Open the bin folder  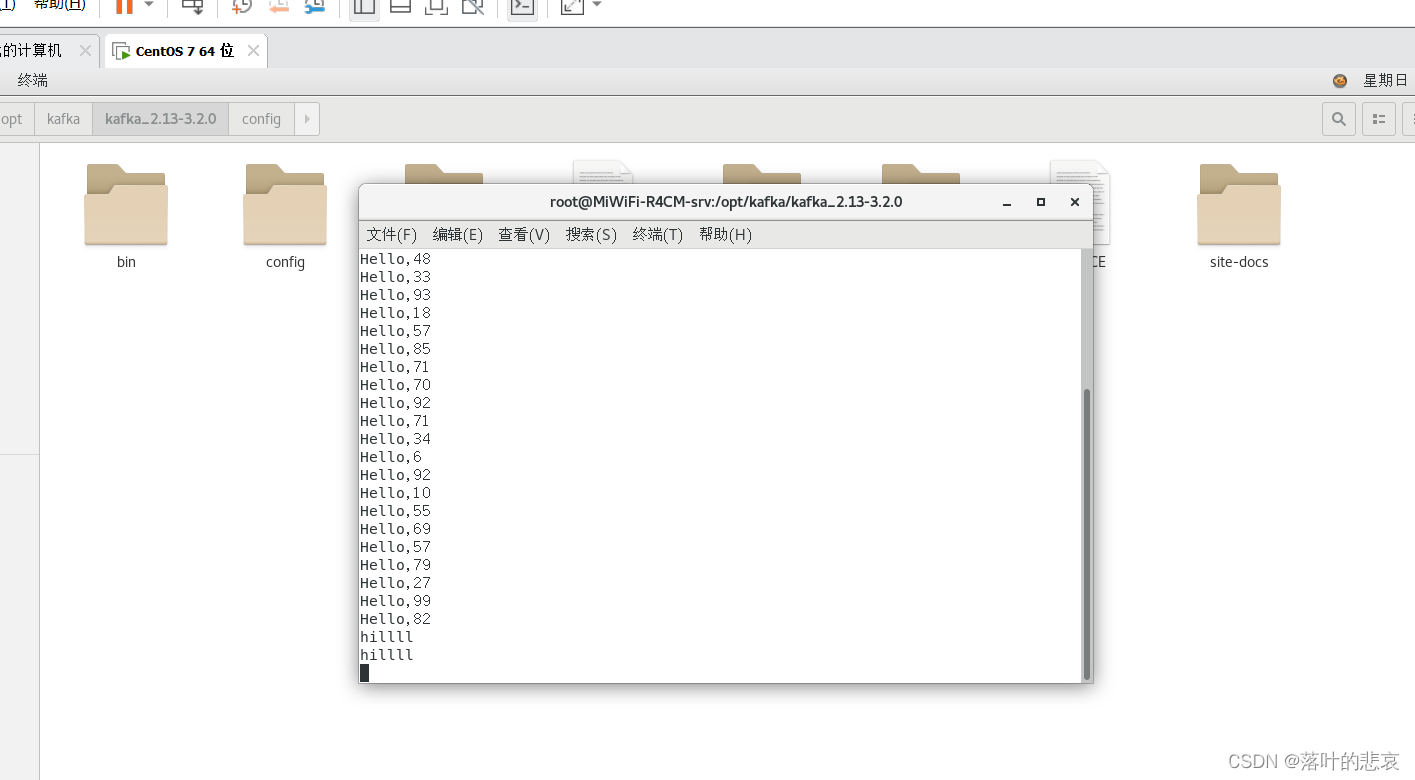point(126,205)
